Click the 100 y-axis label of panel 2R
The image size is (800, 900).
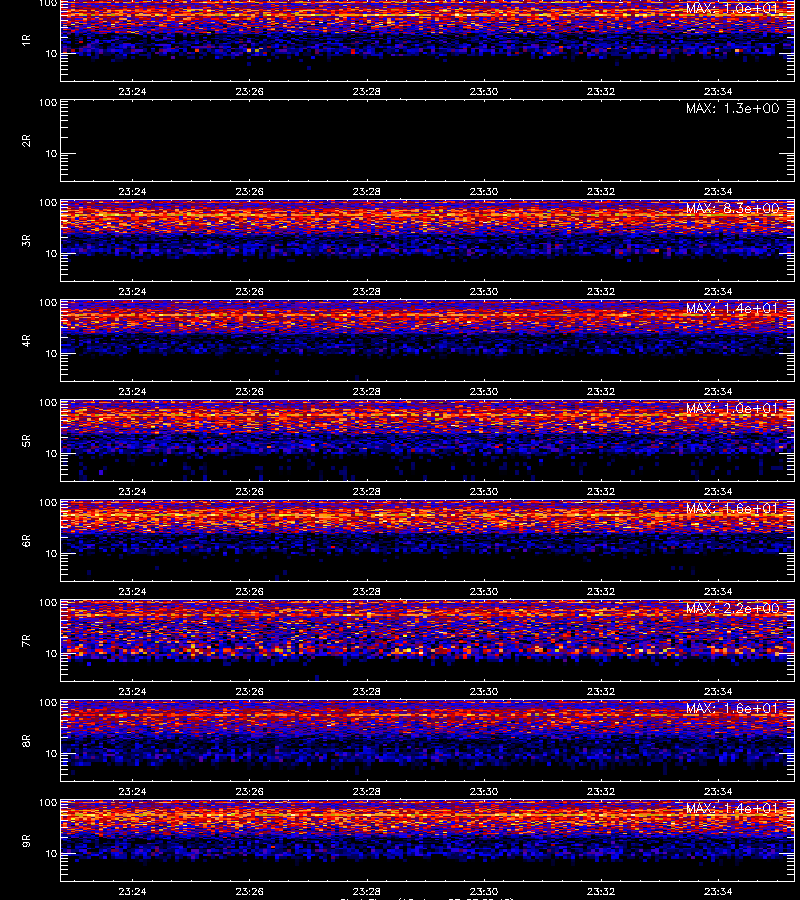click(x=48, y=103)
